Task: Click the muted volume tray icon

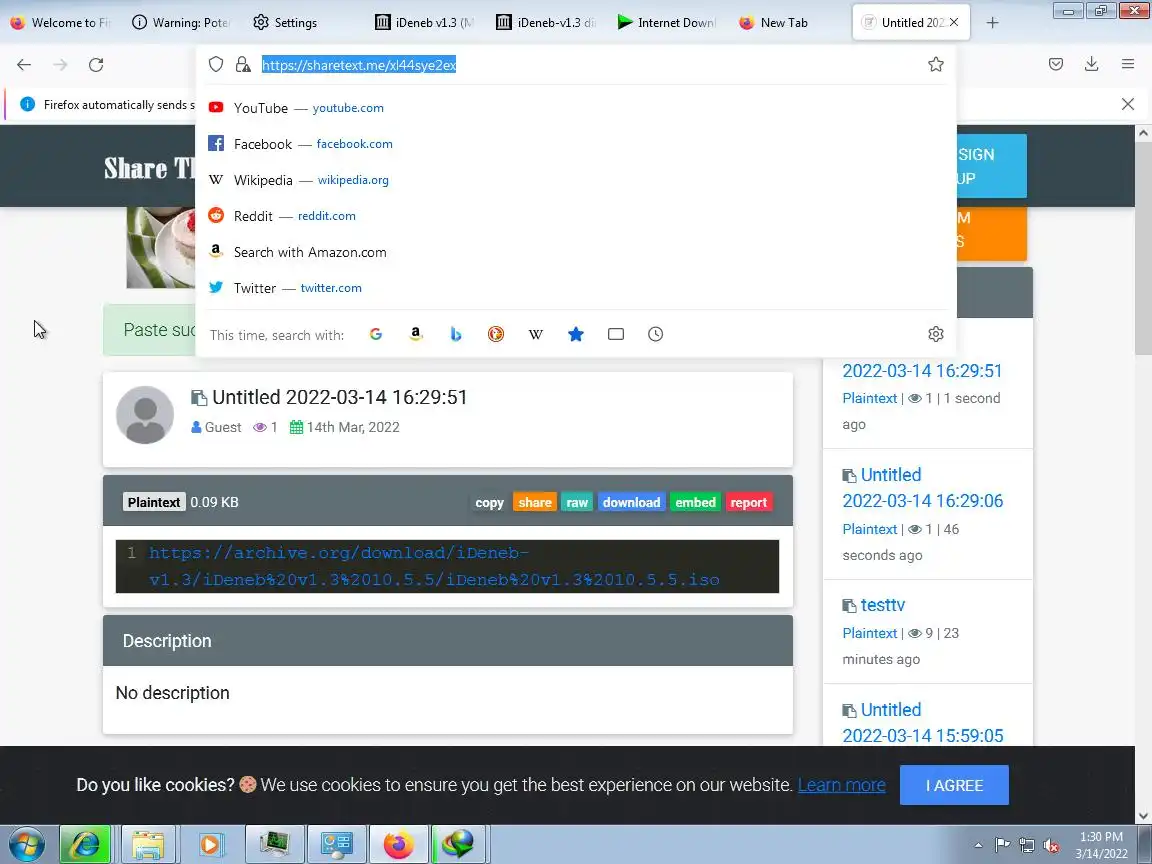Action: [1051, 845]
